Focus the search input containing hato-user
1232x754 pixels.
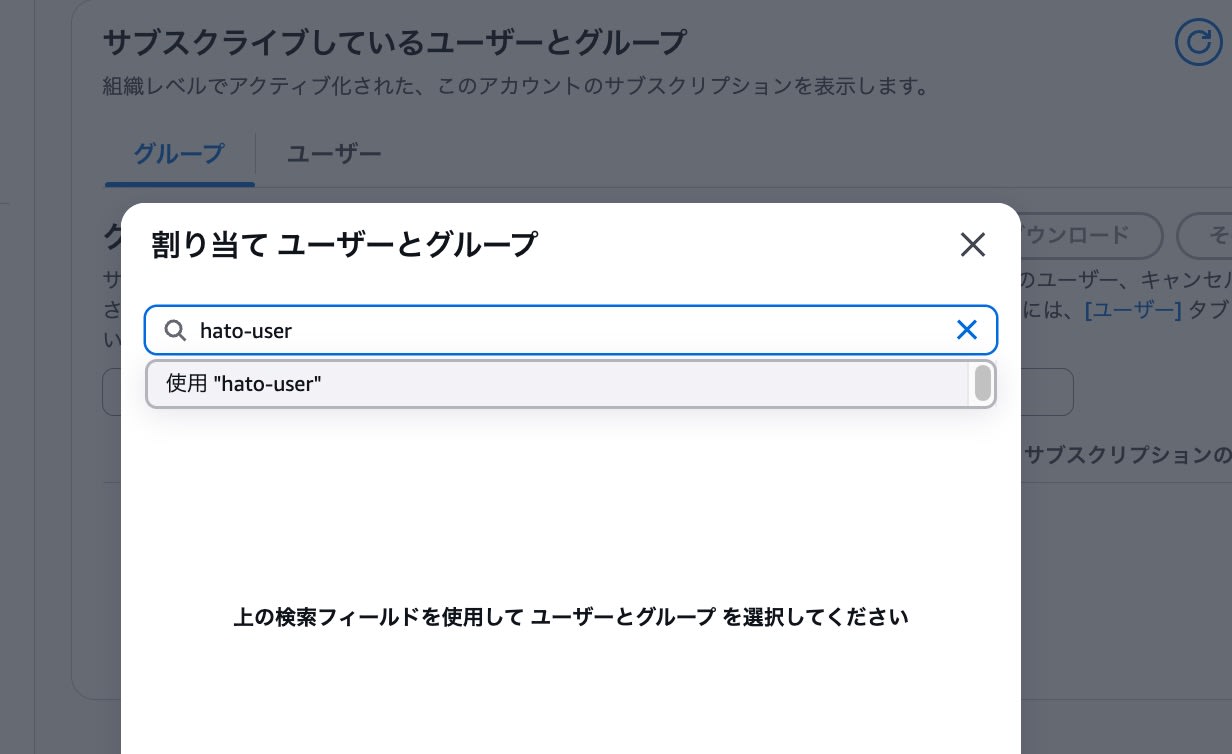pos(500,330)
